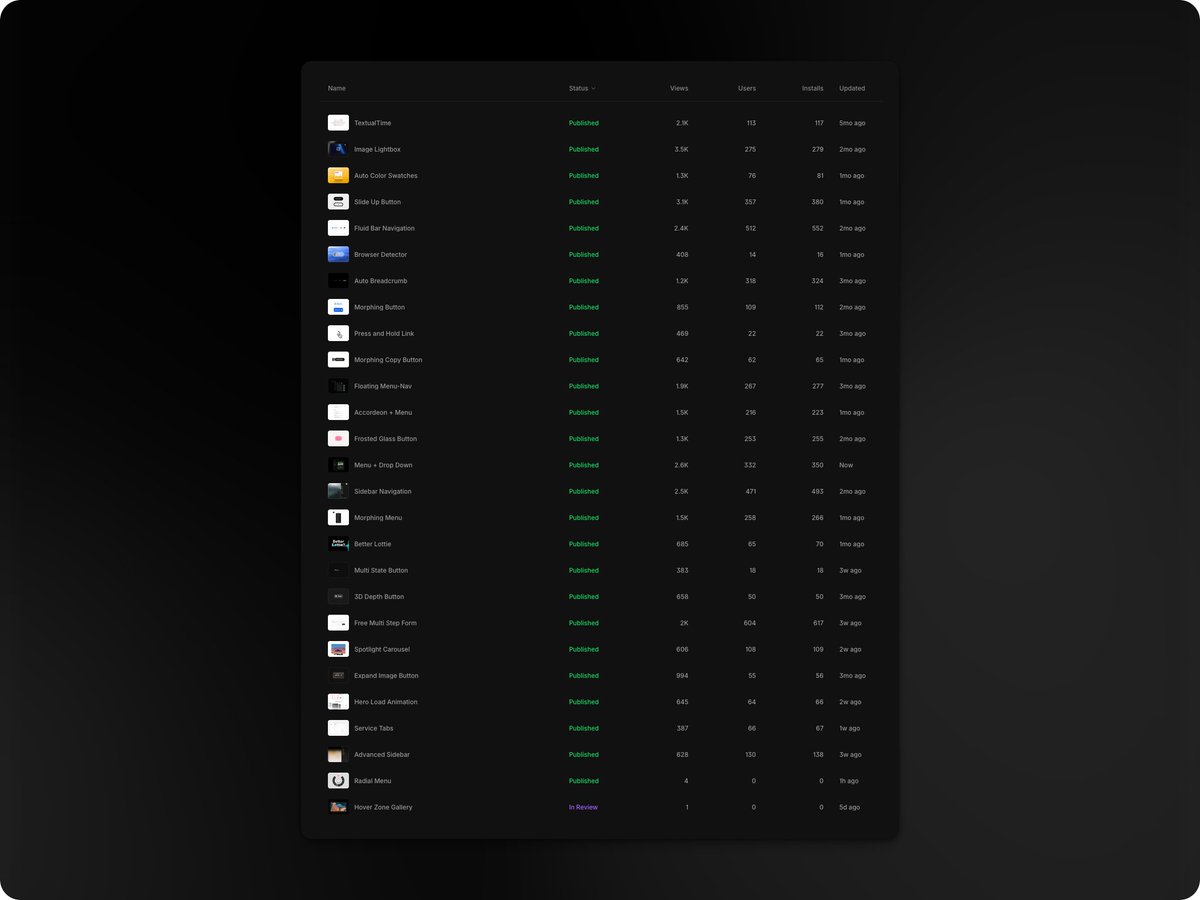Select the "Image Lightbox" name text

[x=377, y=149]
